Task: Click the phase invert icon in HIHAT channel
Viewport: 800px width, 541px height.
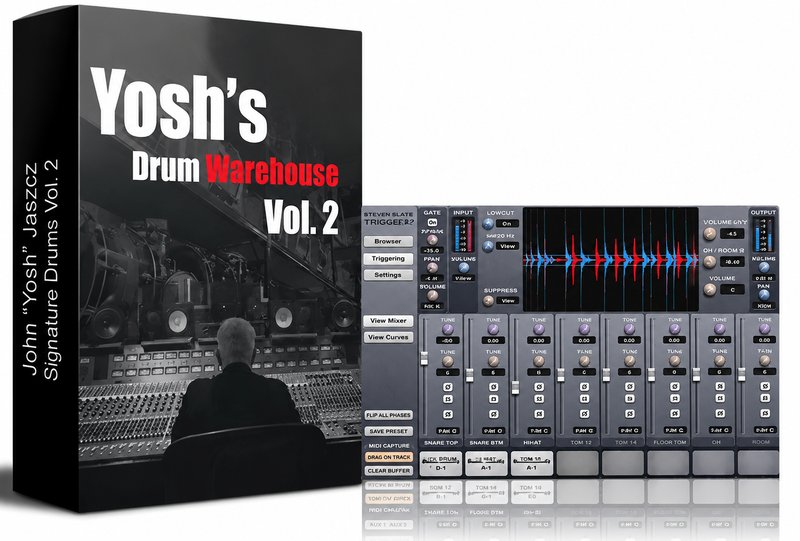Action: [x=539, y=387]
